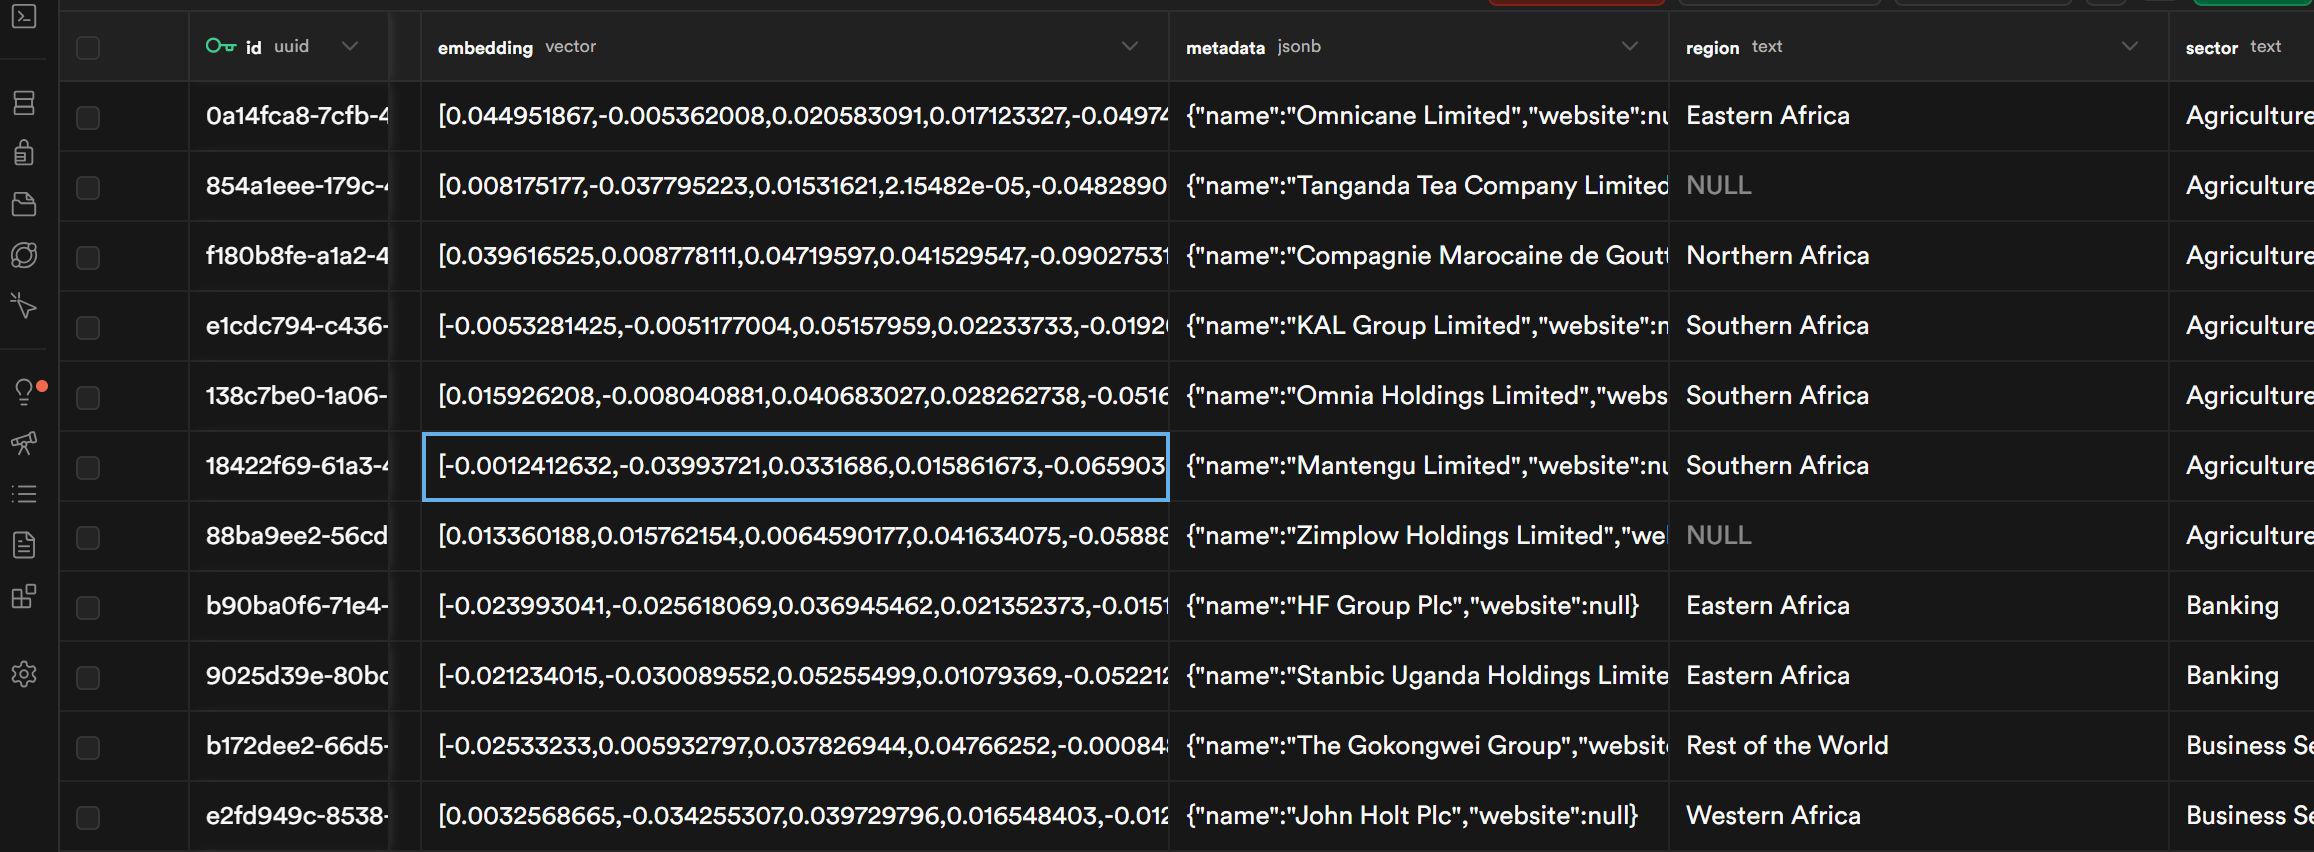This screenshot has height=852, width=2314.
Task: Select the id e1cdc794-c436 cell
Action: click(289, 326)
